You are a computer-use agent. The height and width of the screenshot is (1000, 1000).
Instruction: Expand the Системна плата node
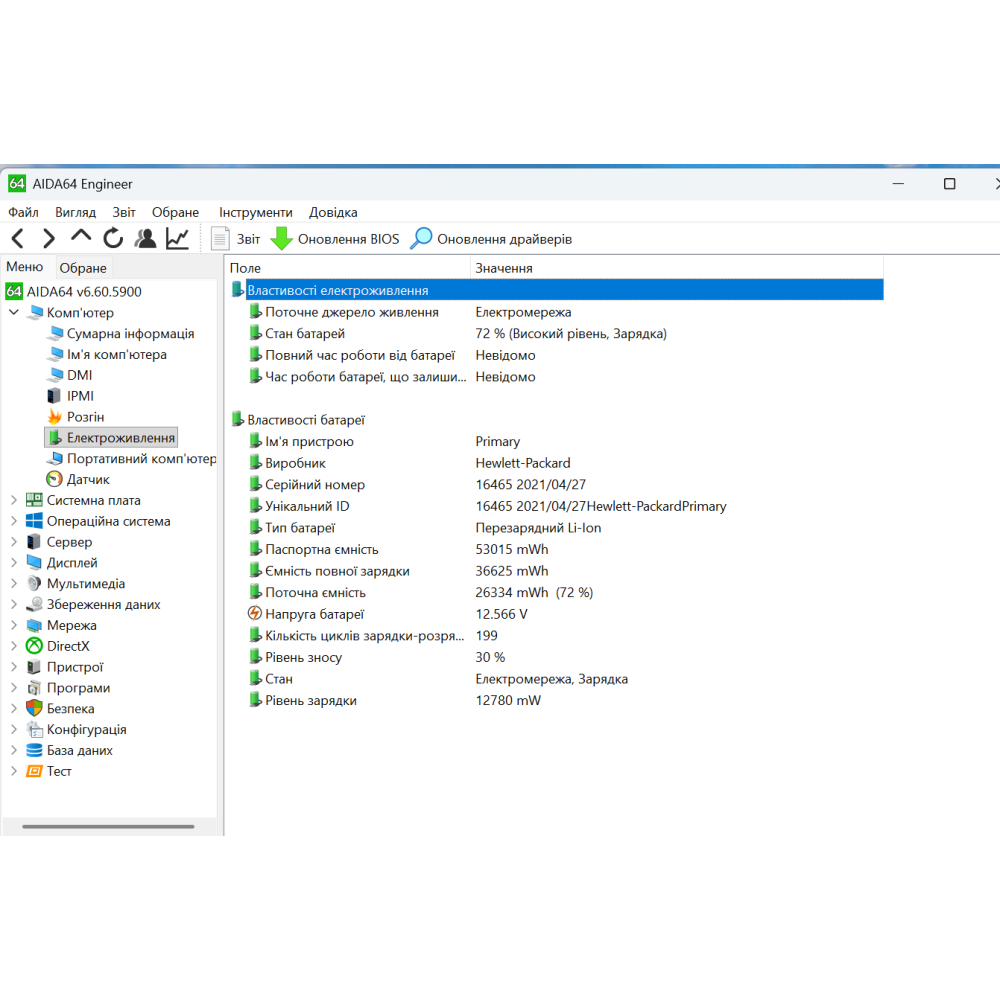[14, 500]
